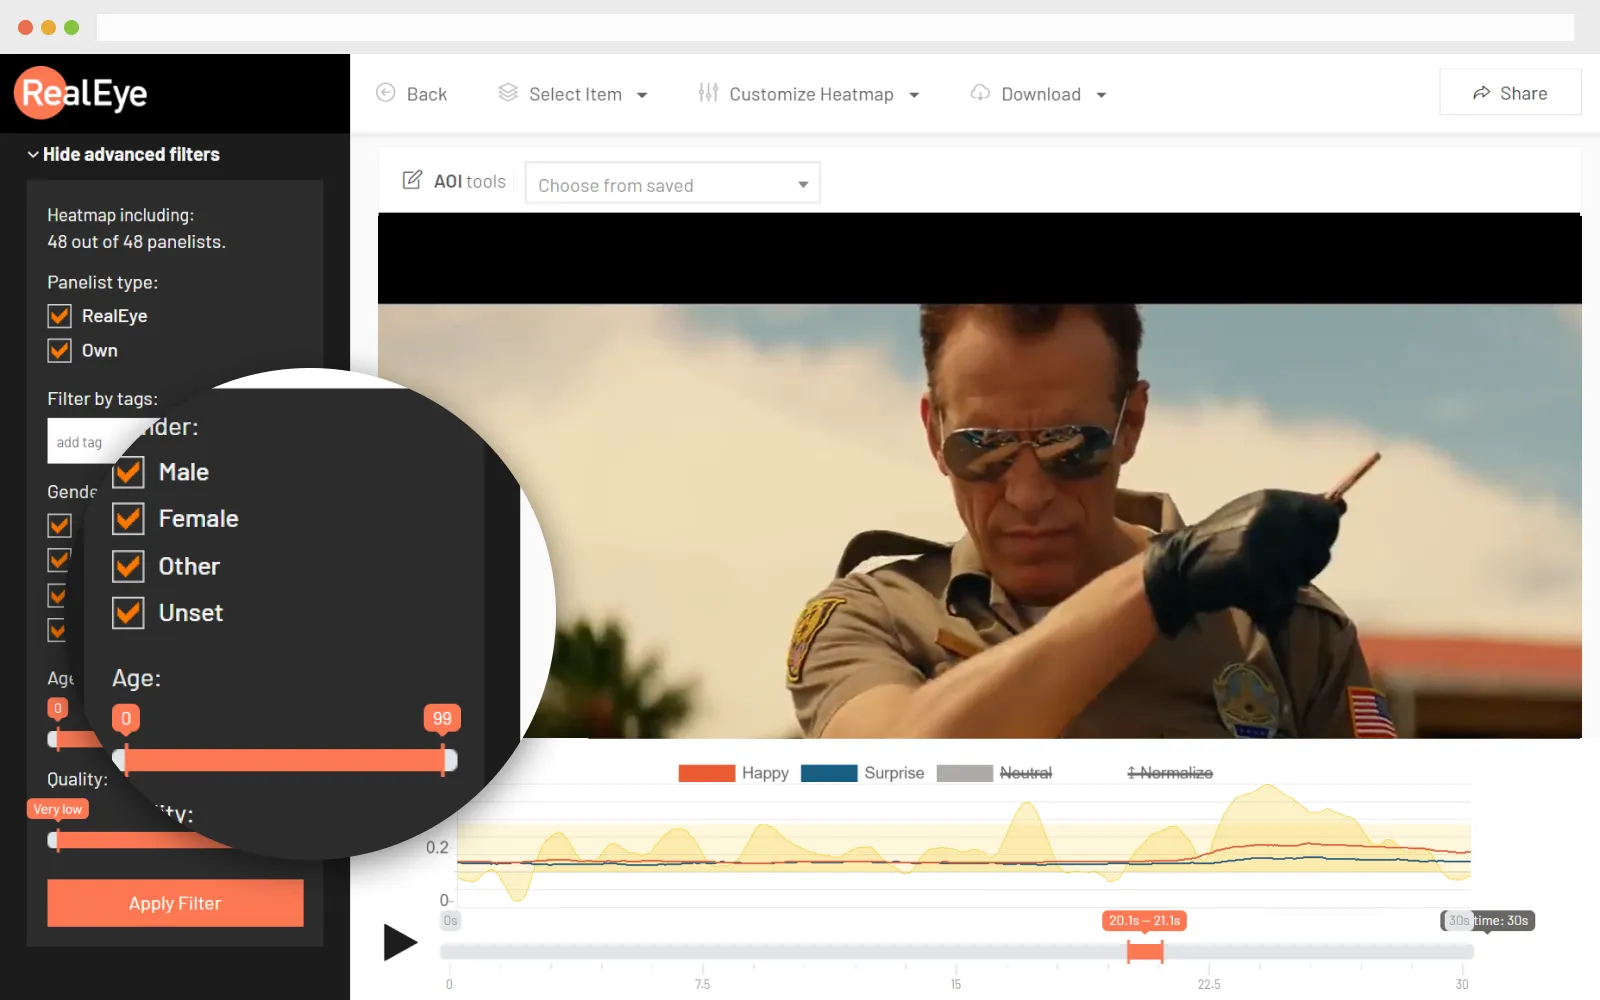The height and width of the screenshot is (1000, 1600).
Task: Expand the Customize Heatmap dropdown arrow
Action: coord(914,95)
